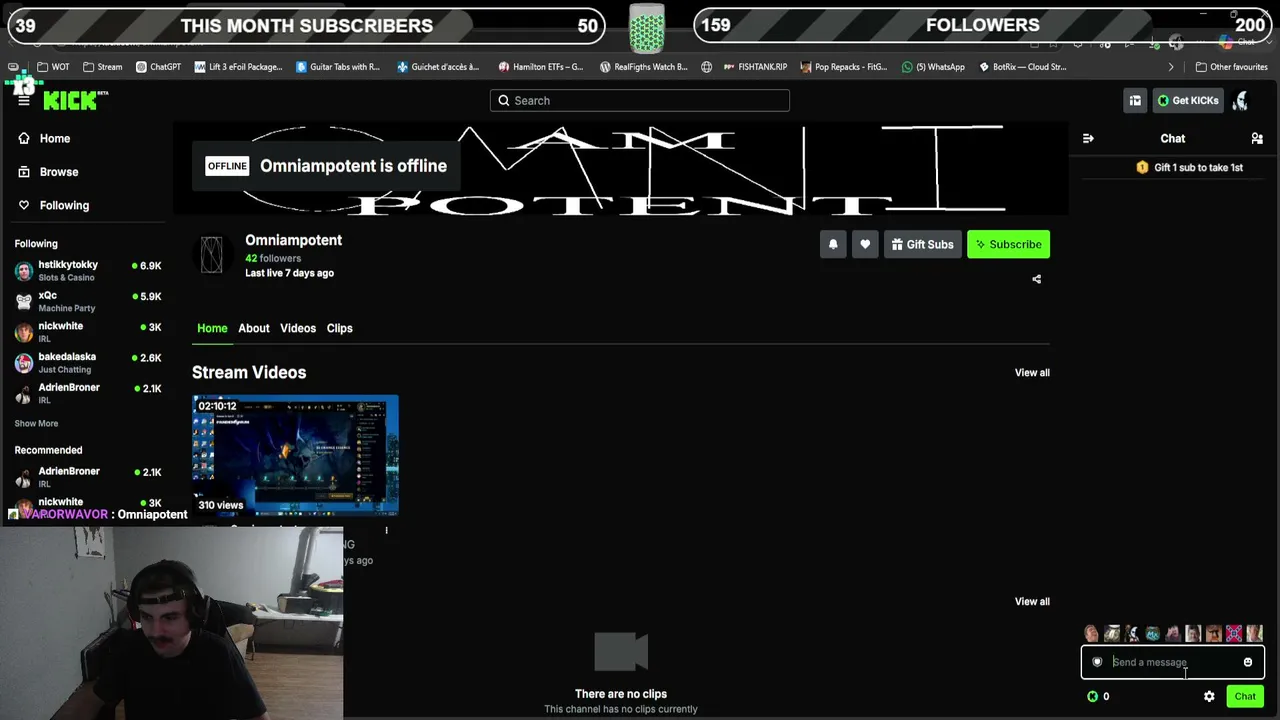Send message with the green Chat button

(x=1245, y=696)
